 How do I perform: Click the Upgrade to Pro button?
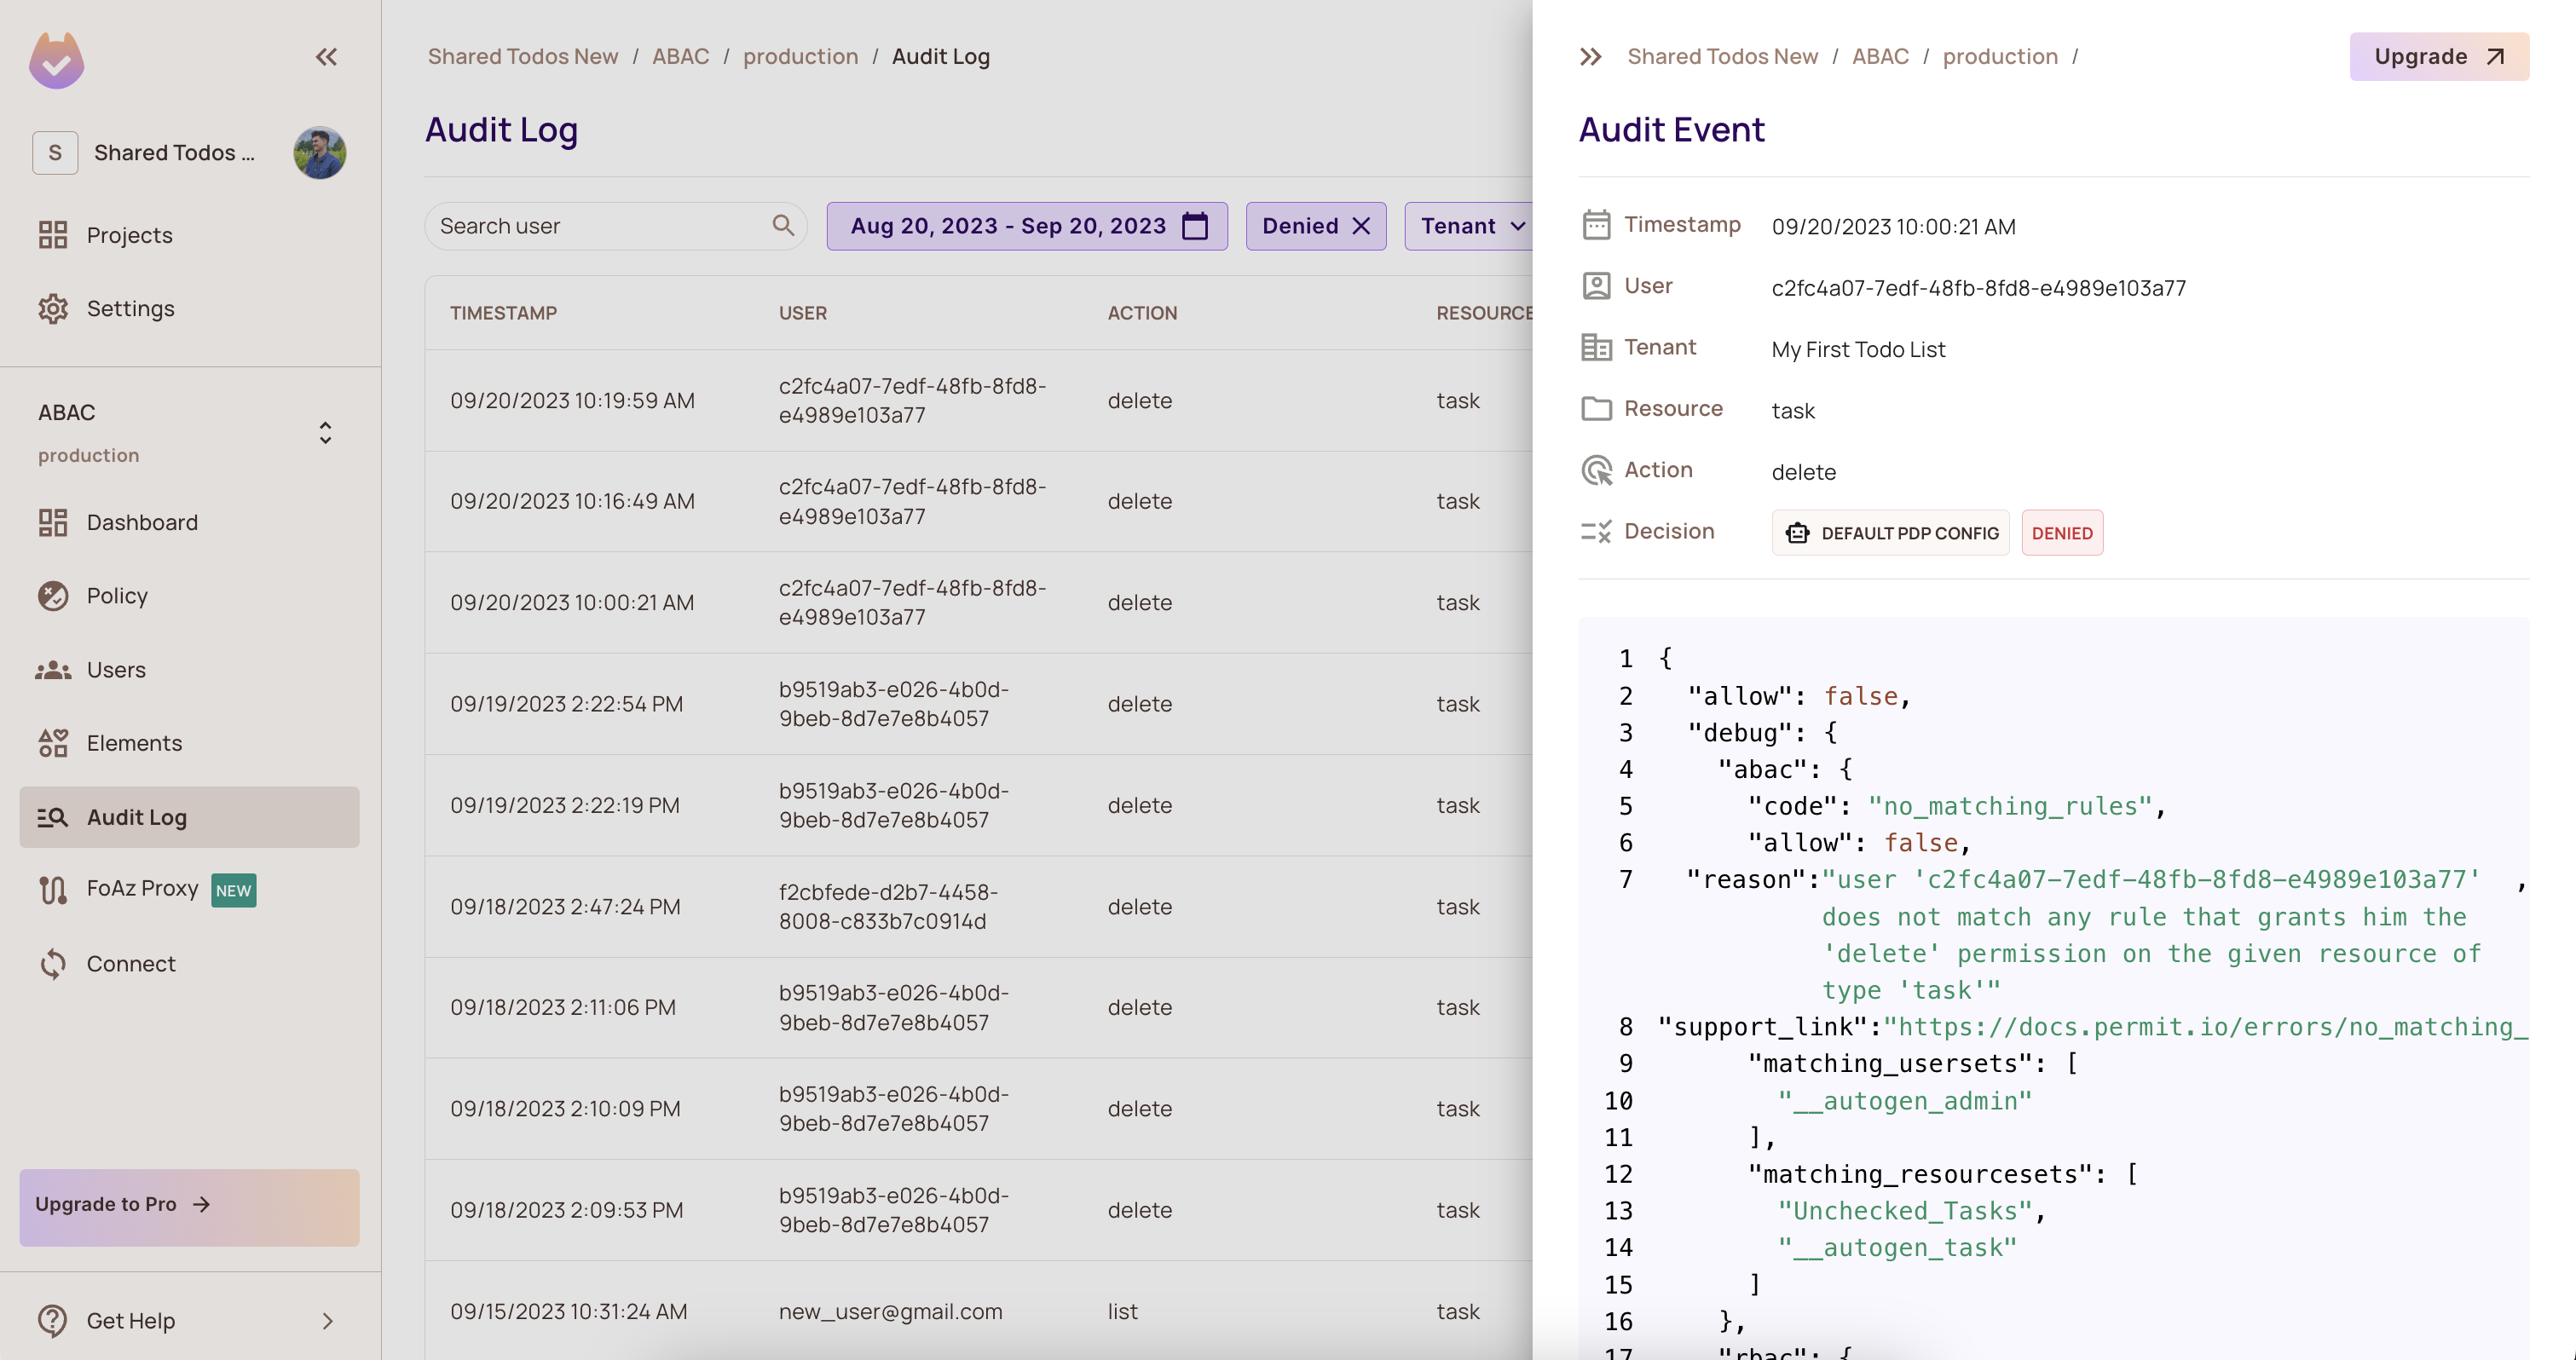coord(189,1206)
